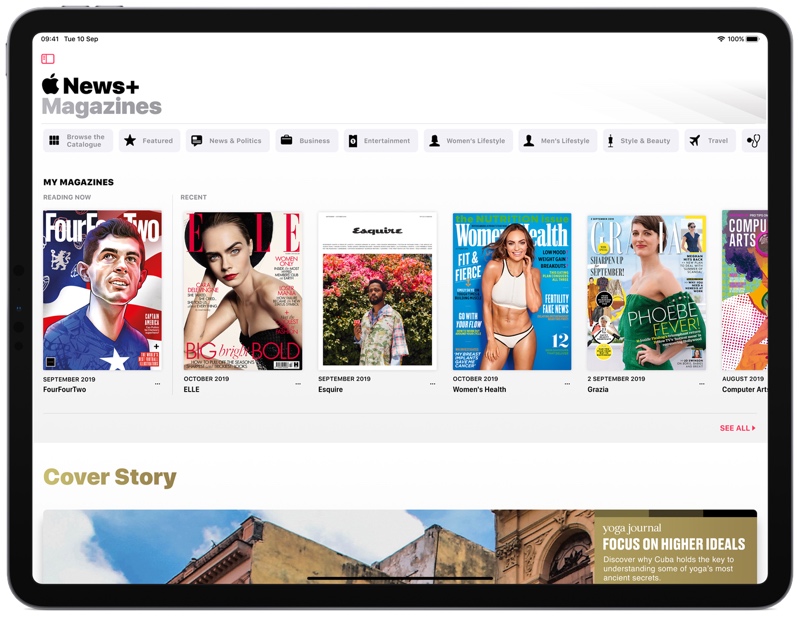Tap the ELLE title under its cover
This screenshot has width=800, height=618.
[191, 389]
